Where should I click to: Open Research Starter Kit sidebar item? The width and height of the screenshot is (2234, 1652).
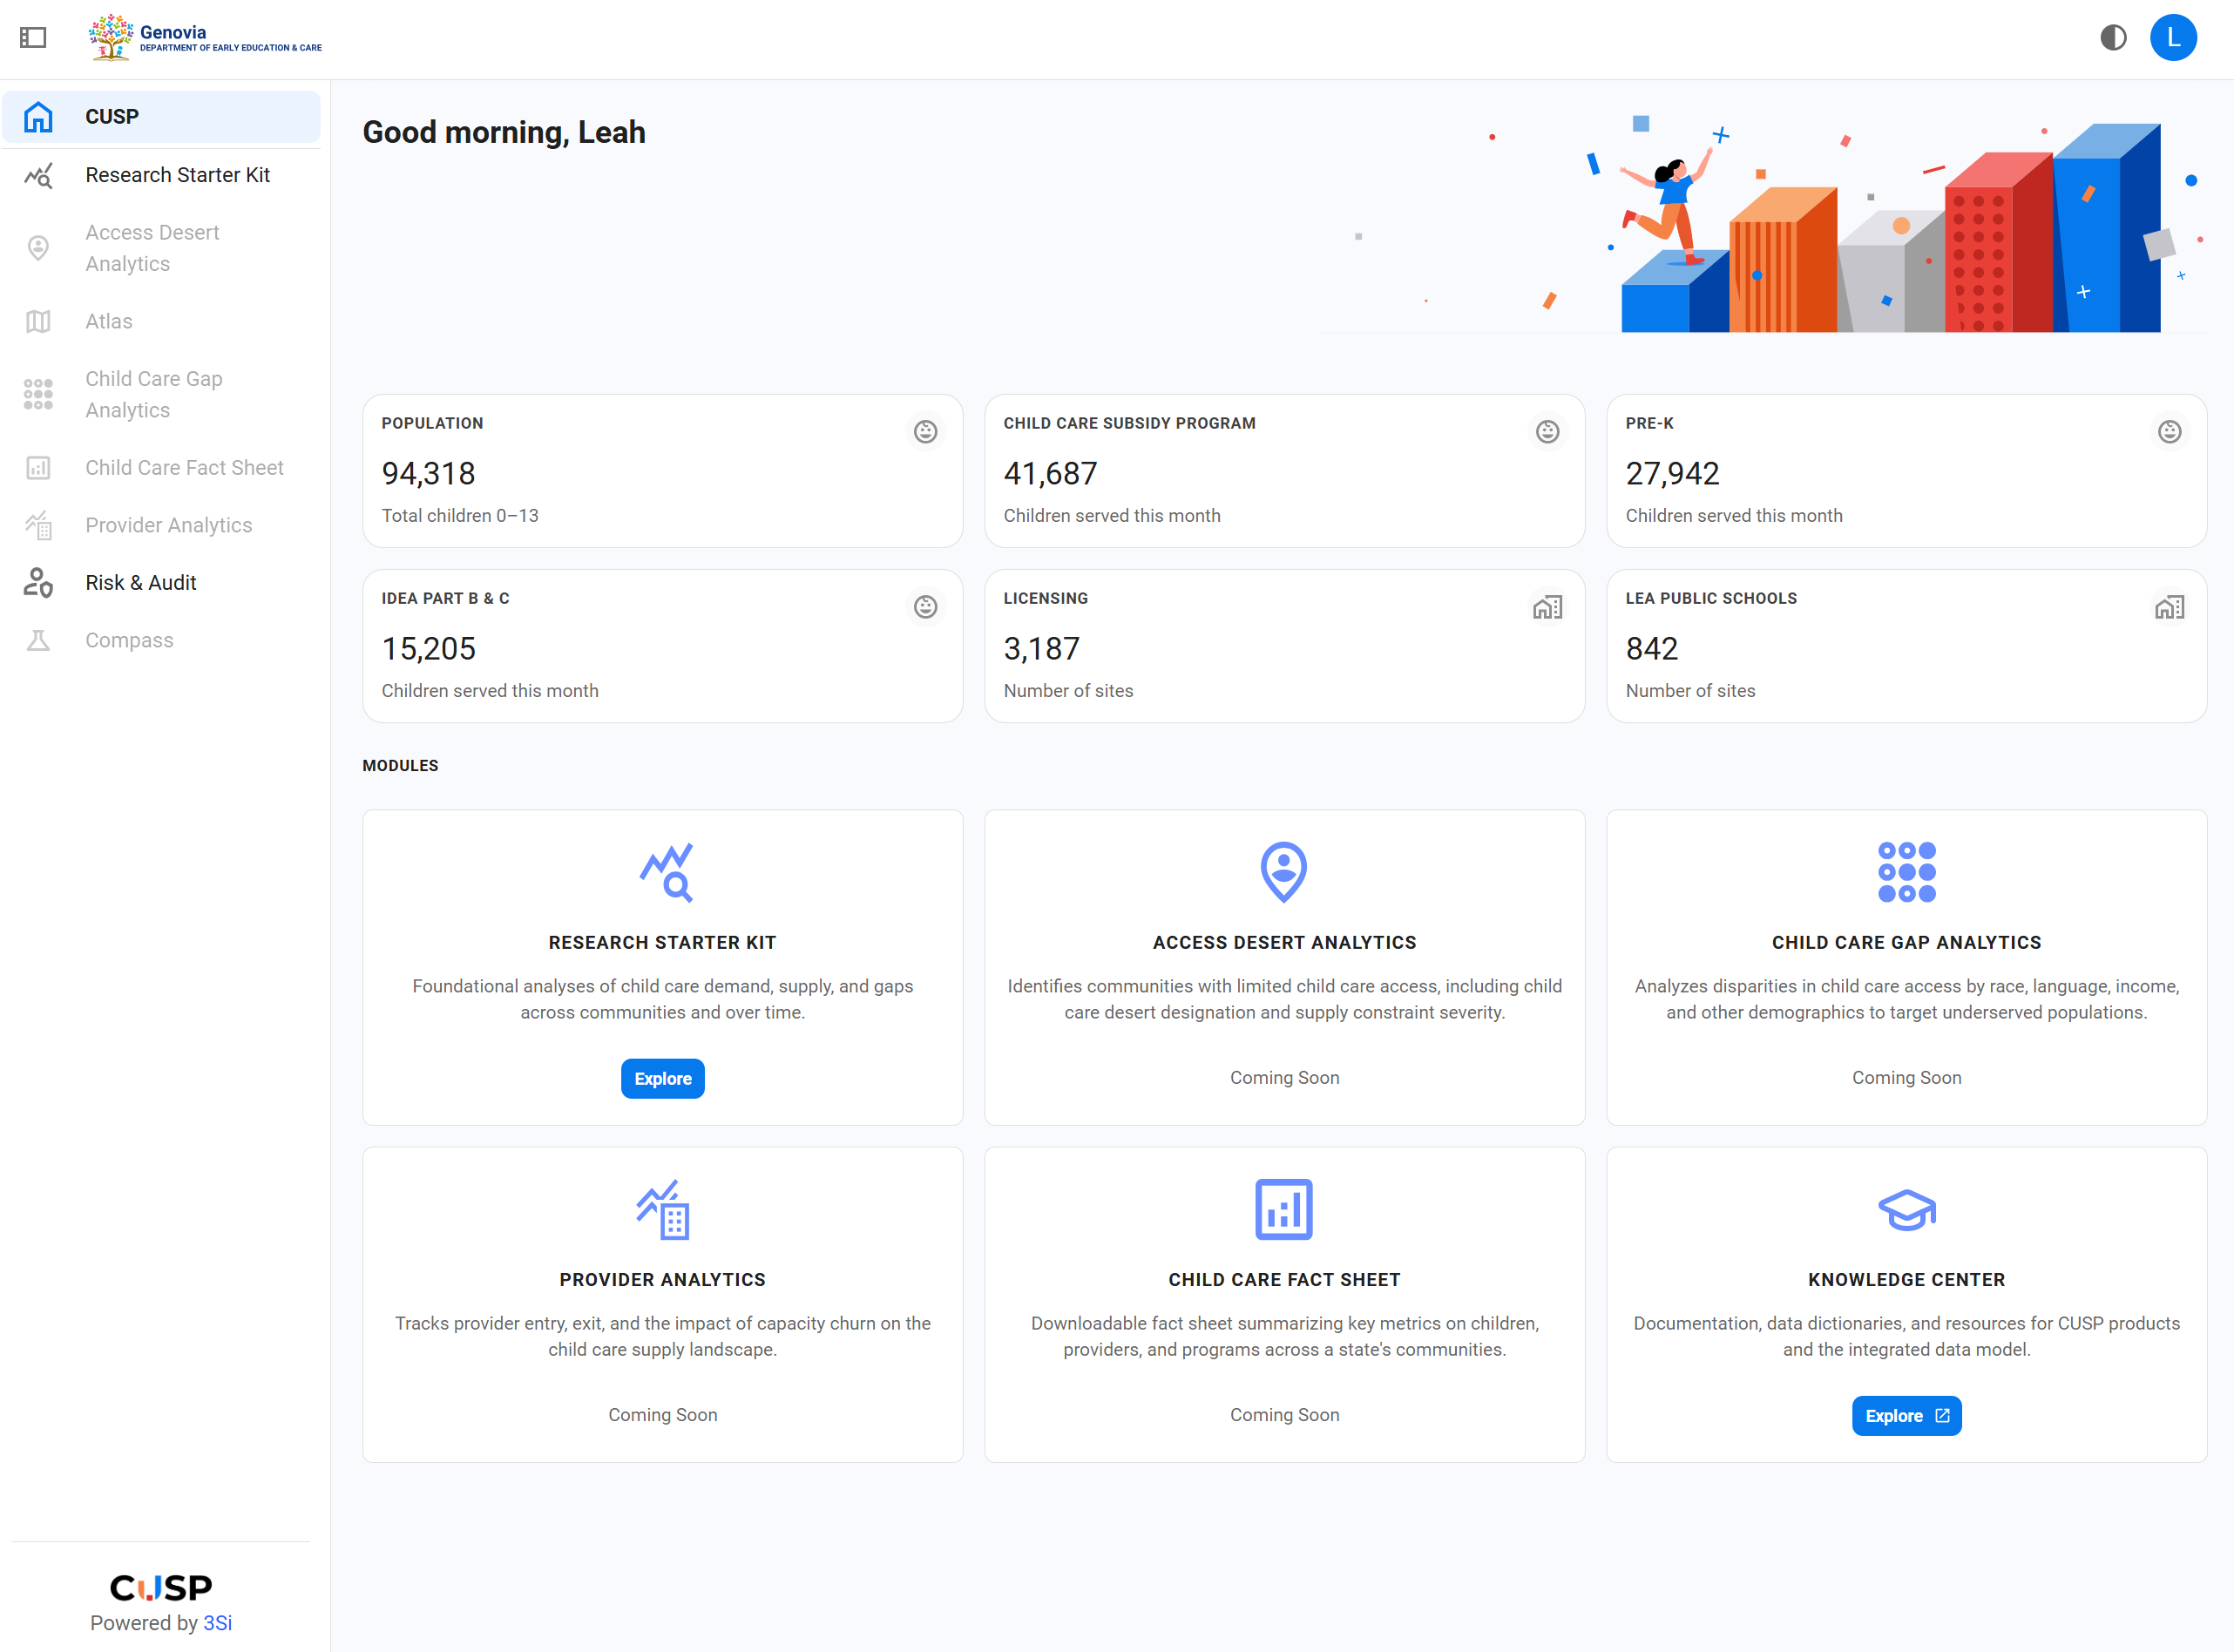(161, 175)
